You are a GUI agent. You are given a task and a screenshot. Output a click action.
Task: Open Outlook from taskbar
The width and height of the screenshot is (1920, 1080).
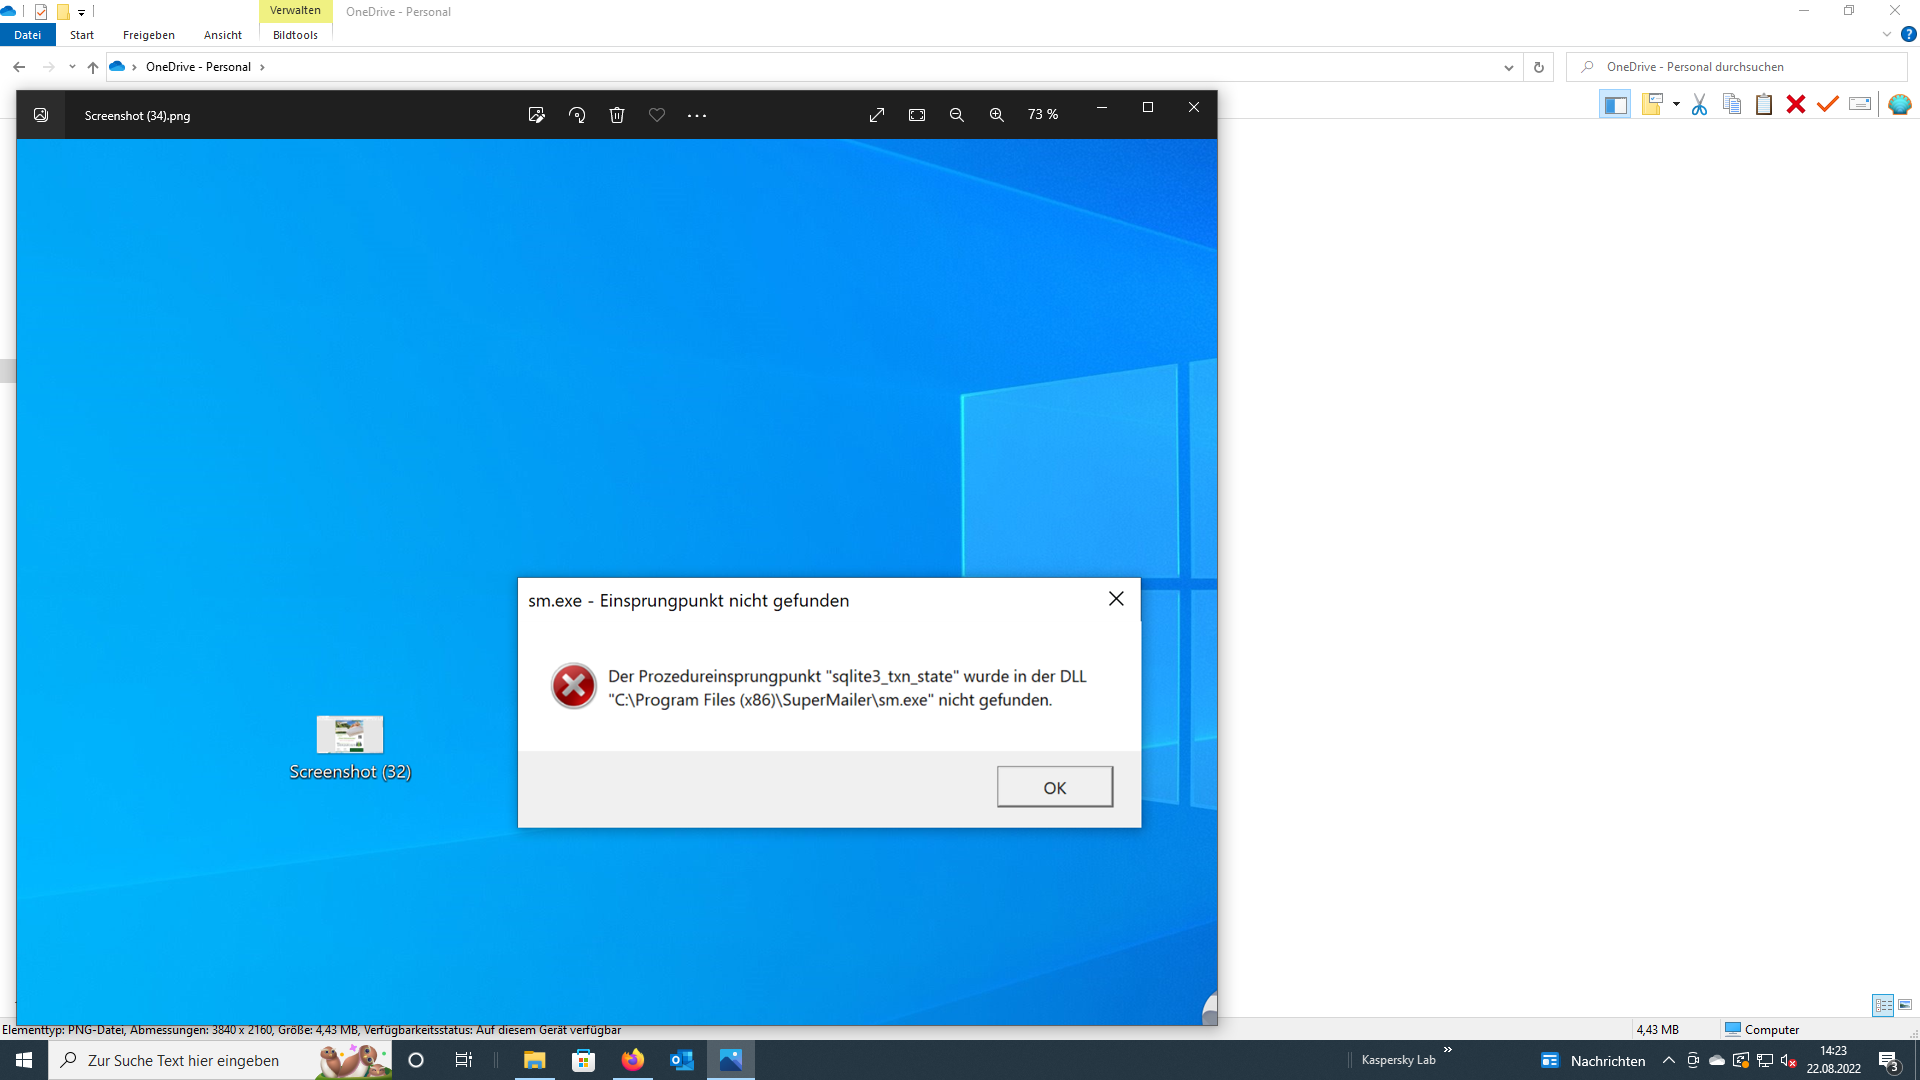pos(682,1060)
